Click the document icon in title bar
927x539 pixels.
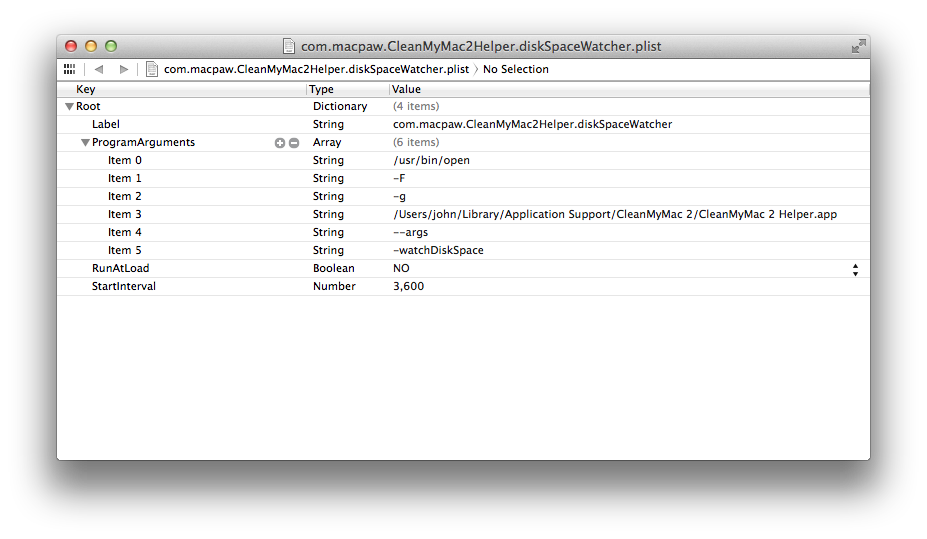point(289,46)
